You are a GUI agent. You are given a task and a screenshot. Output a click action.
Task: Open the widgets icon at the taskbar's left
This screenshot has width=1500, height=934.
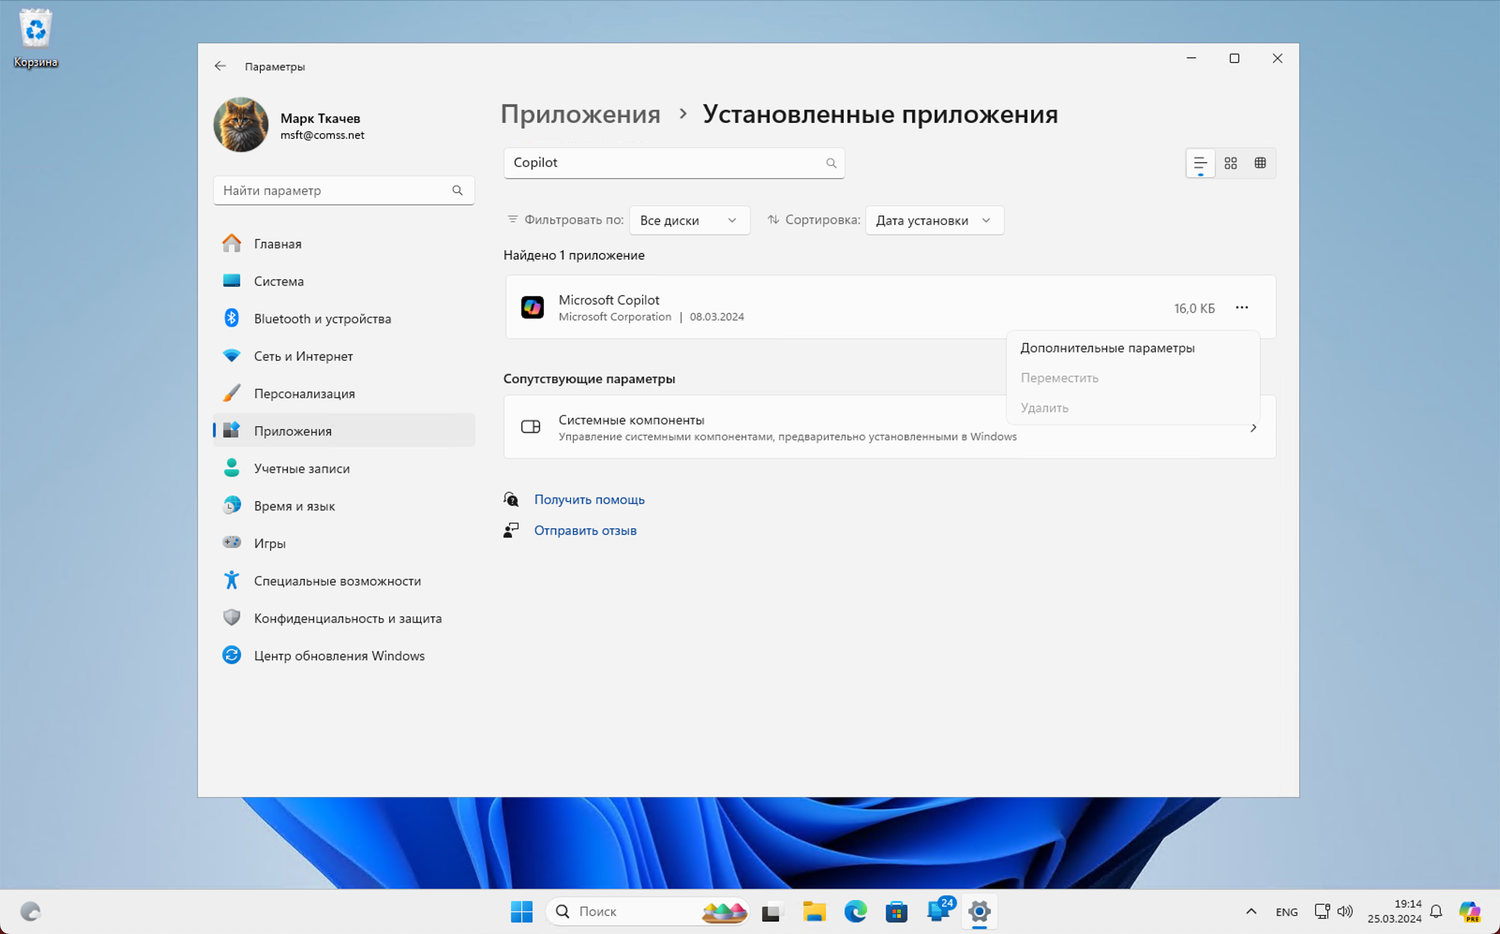[31, 911]
